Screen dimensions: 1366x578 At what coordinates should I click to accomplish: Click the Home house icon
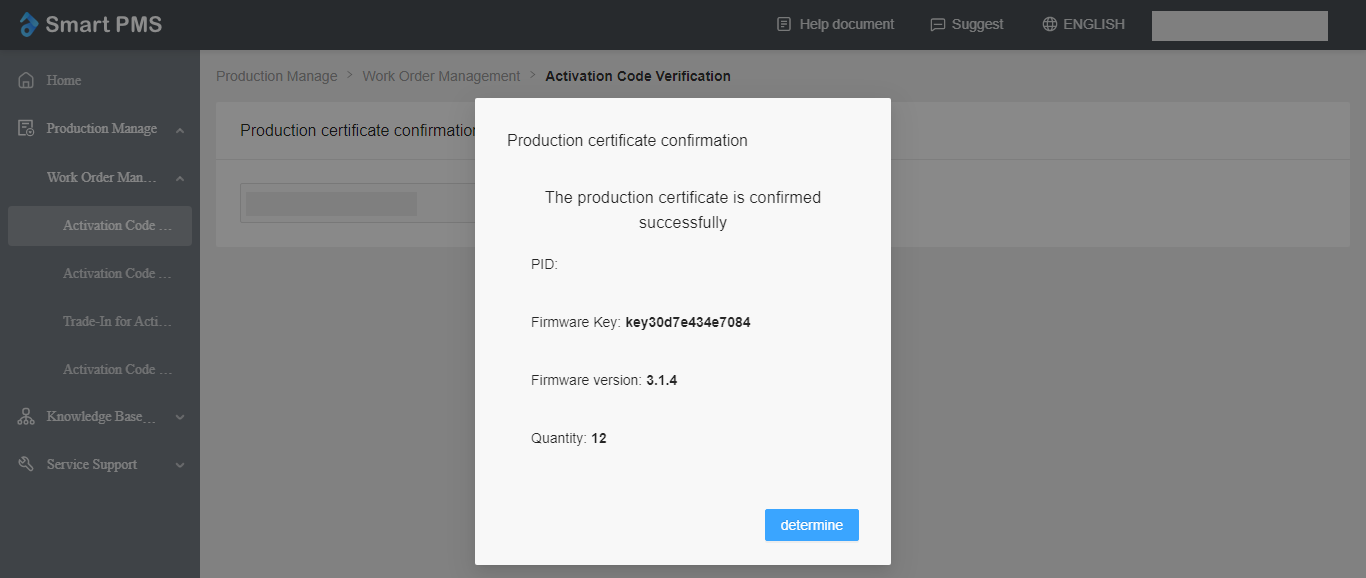pos(27,80)
